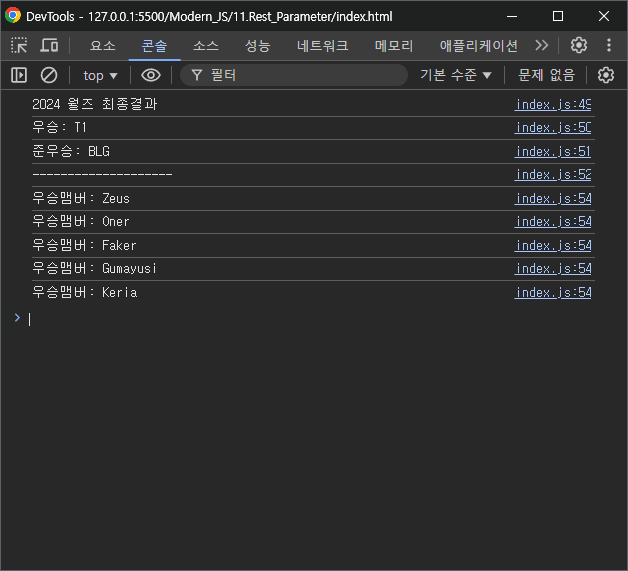This screenshot has height=571, width=628.
Task: Open index.js:54 link on the Zeus row
Action: tap(553, 199)
